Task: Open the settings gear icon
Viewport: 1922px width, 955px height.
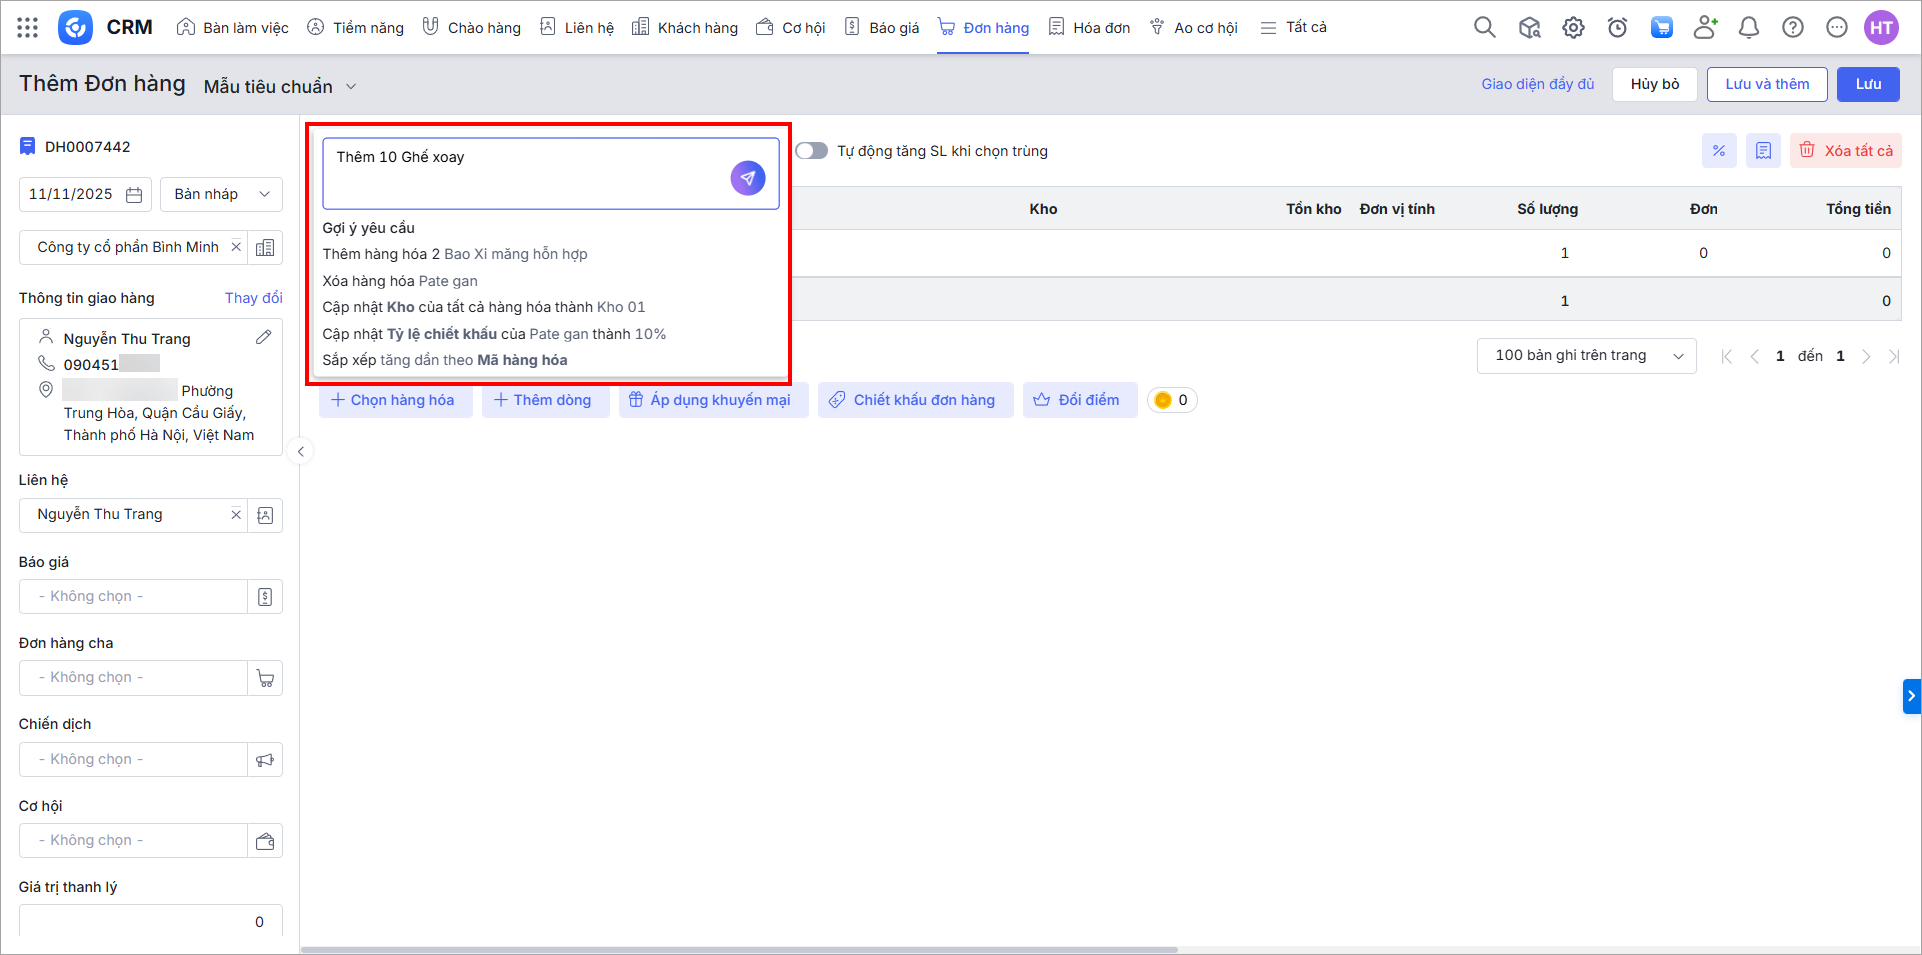Action: 1573,28
